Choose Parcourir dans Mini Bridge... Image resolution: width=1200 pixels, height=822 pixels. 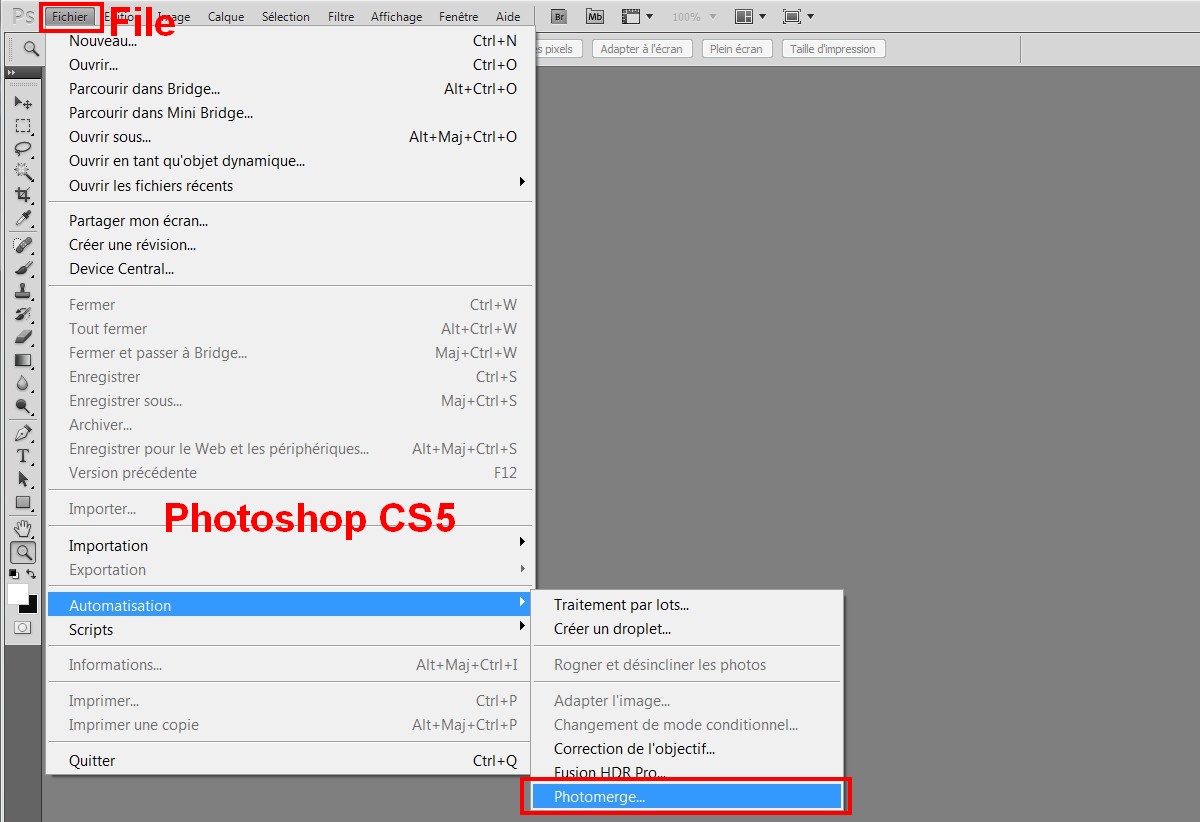[291, 113]
